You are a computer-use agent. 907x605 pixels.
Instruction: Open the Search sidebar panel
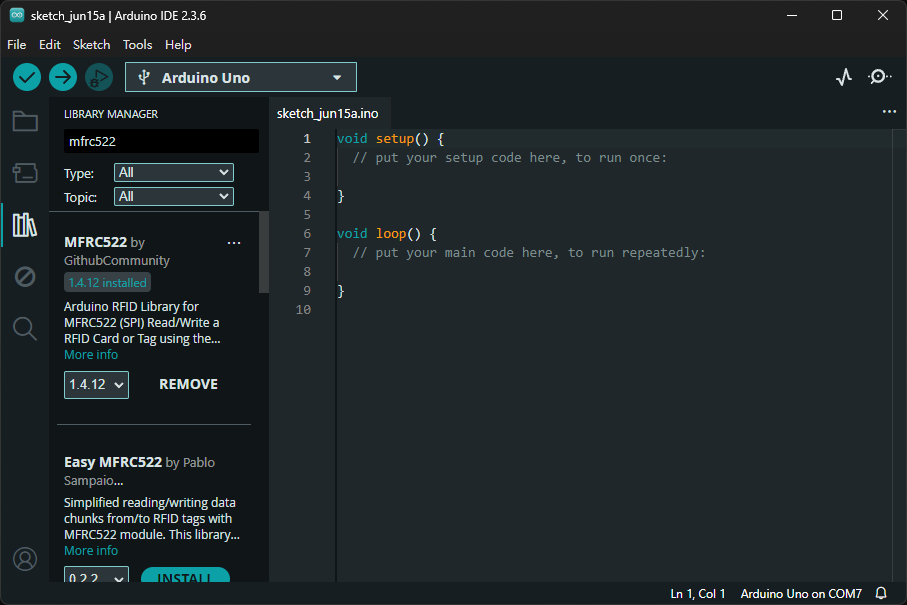coord(24,328)
